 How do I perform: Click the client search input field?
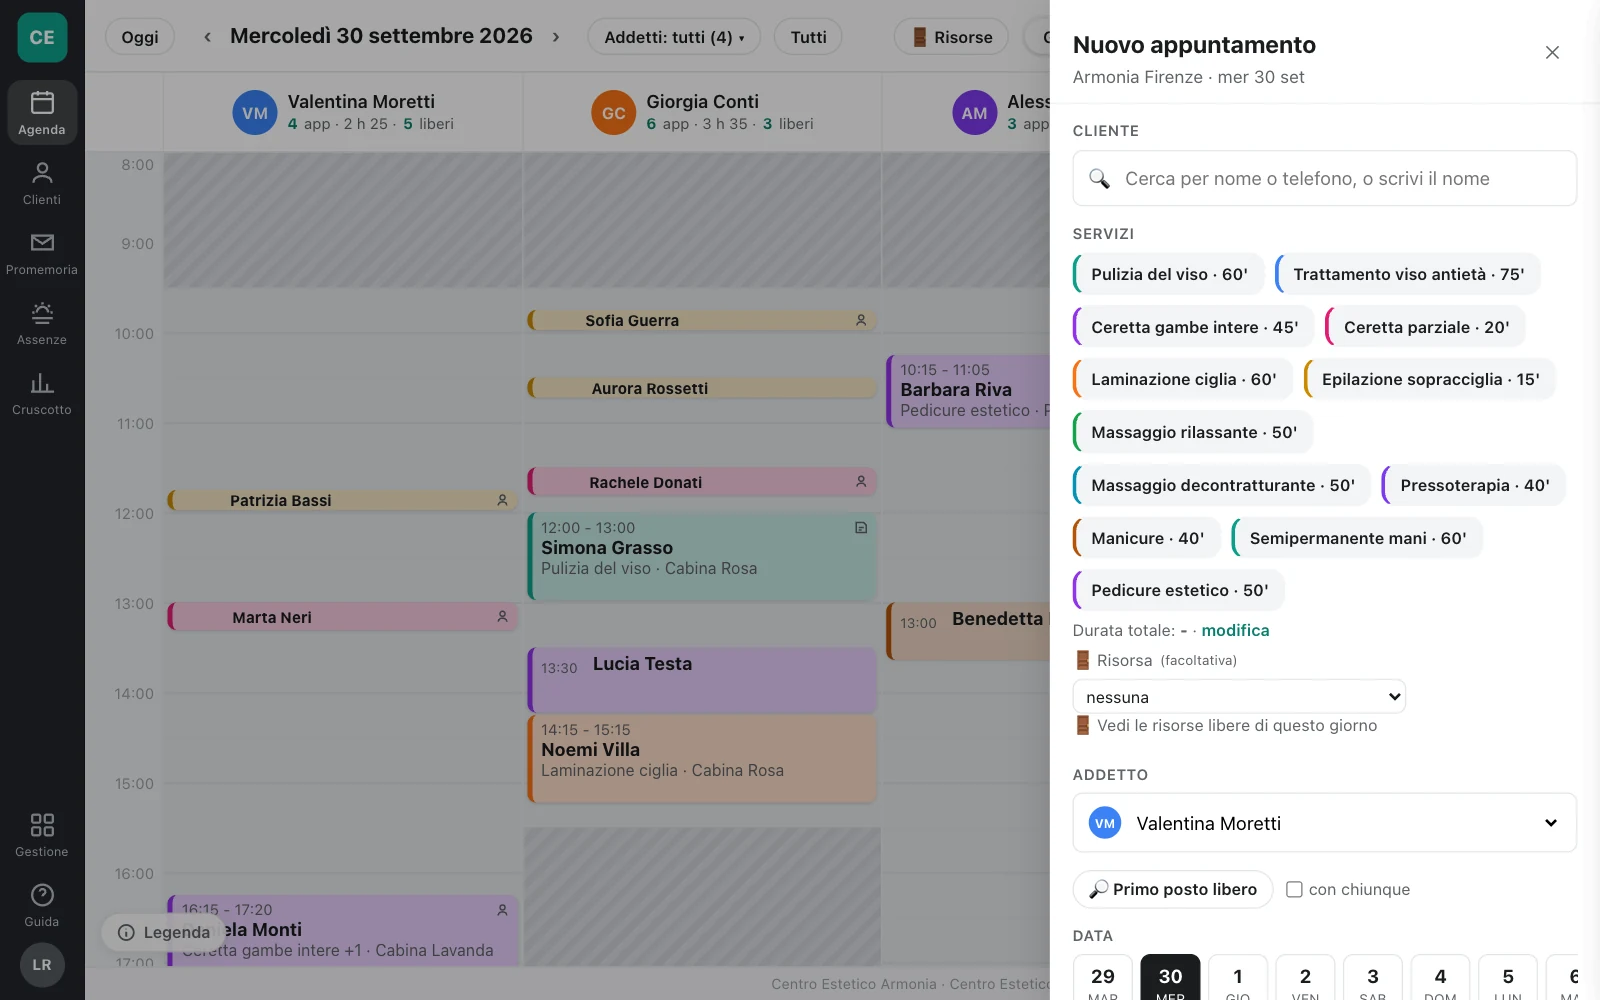coord(1324,178)
